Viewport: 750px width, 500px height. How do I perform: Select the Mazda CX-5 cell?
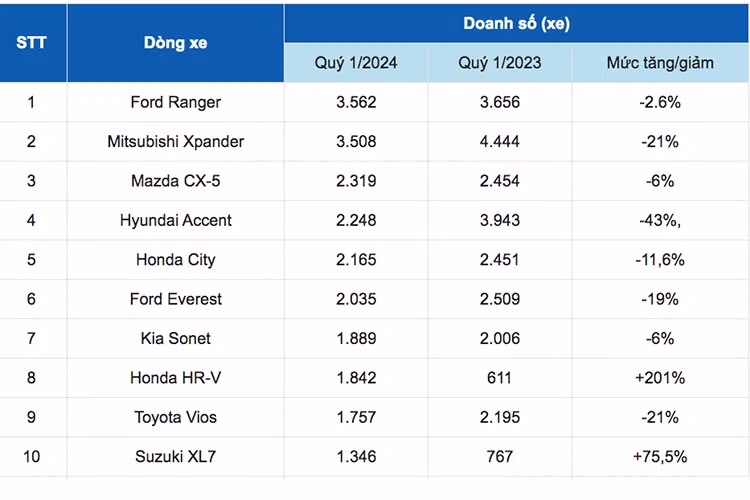pos(176,181)
